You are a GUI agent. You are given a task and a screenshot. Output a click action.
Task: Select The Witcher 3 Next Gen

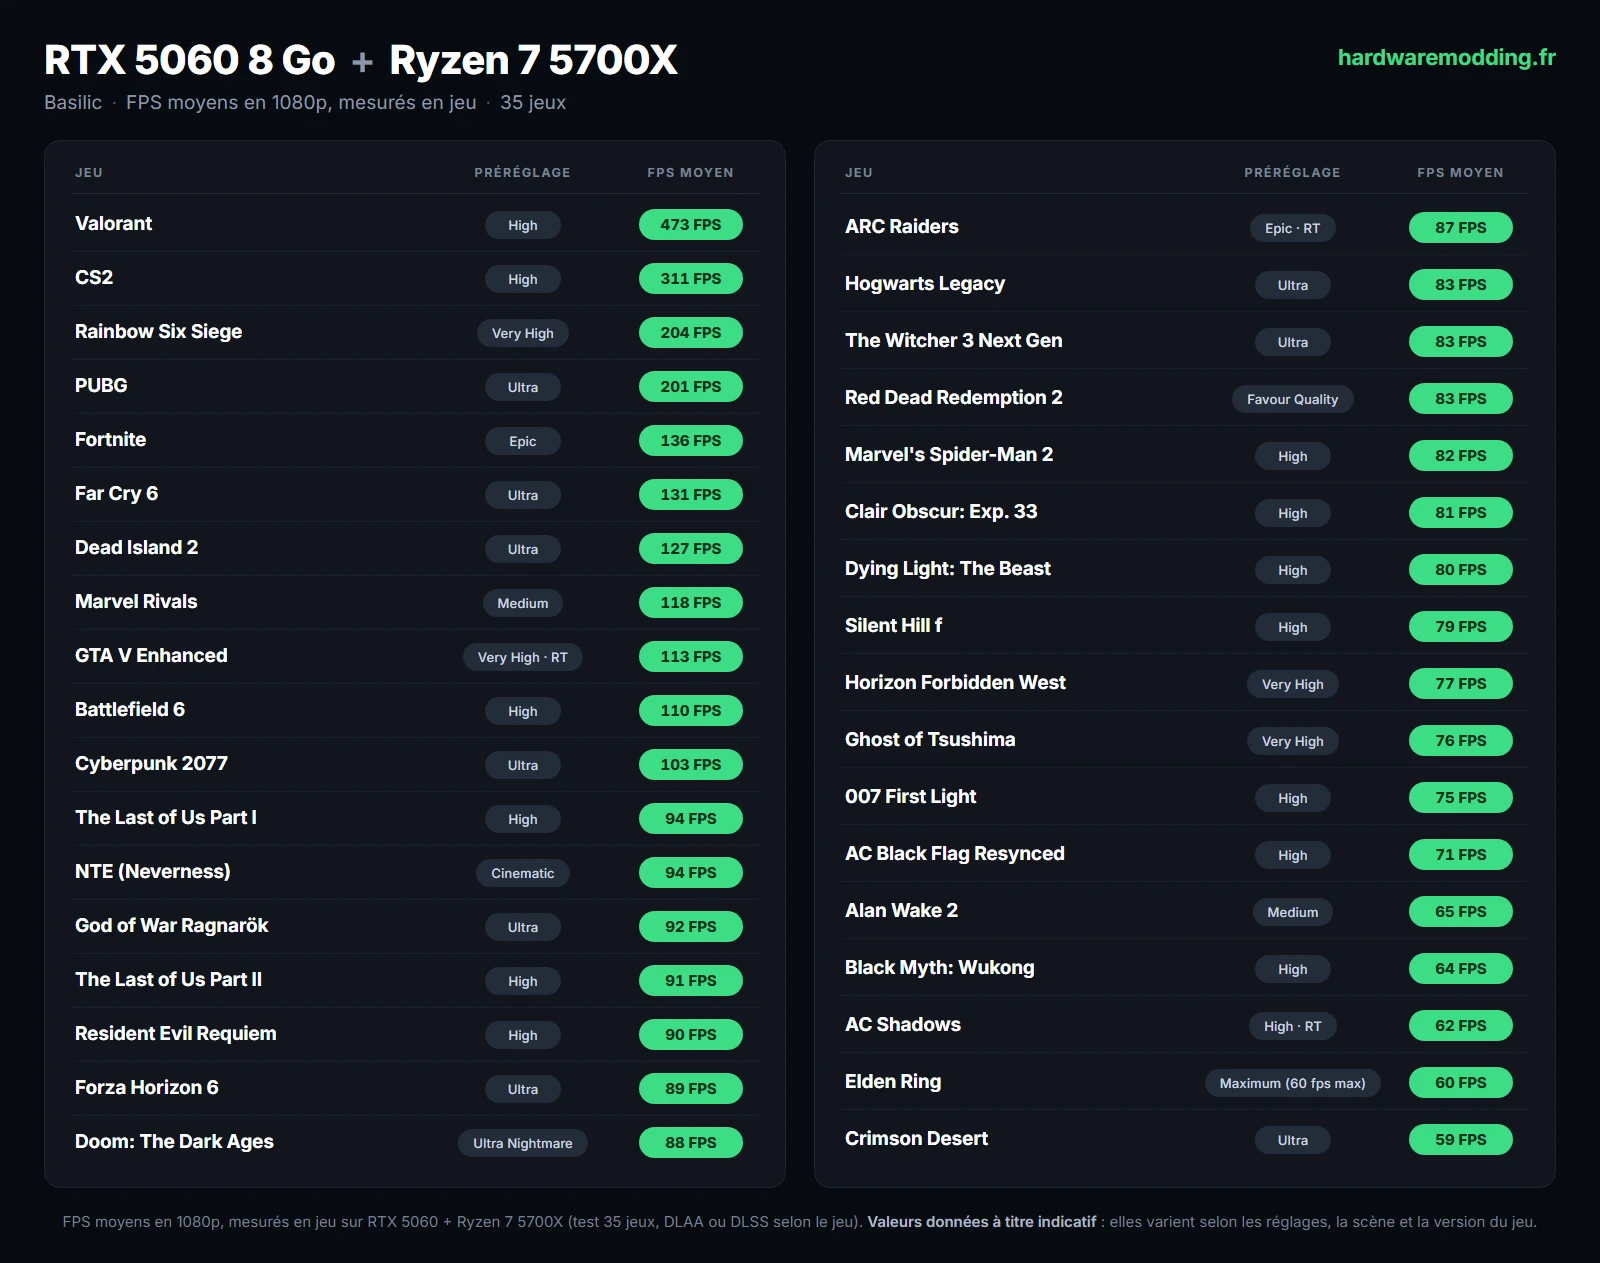pyautogui.click(x=953, y=341)
